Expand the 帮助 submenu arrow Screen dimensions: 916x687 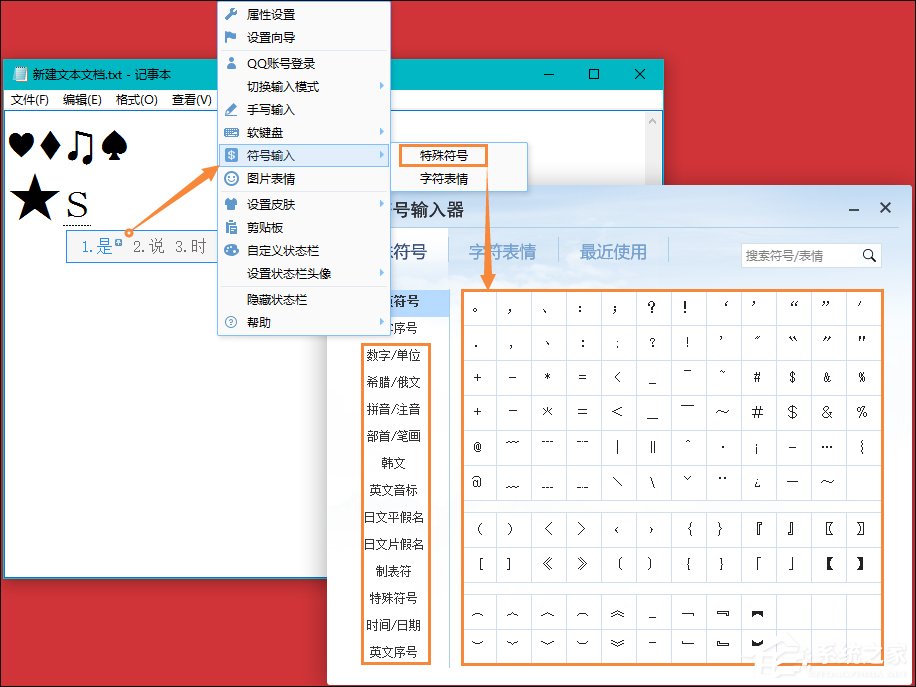tap(381, 322)
